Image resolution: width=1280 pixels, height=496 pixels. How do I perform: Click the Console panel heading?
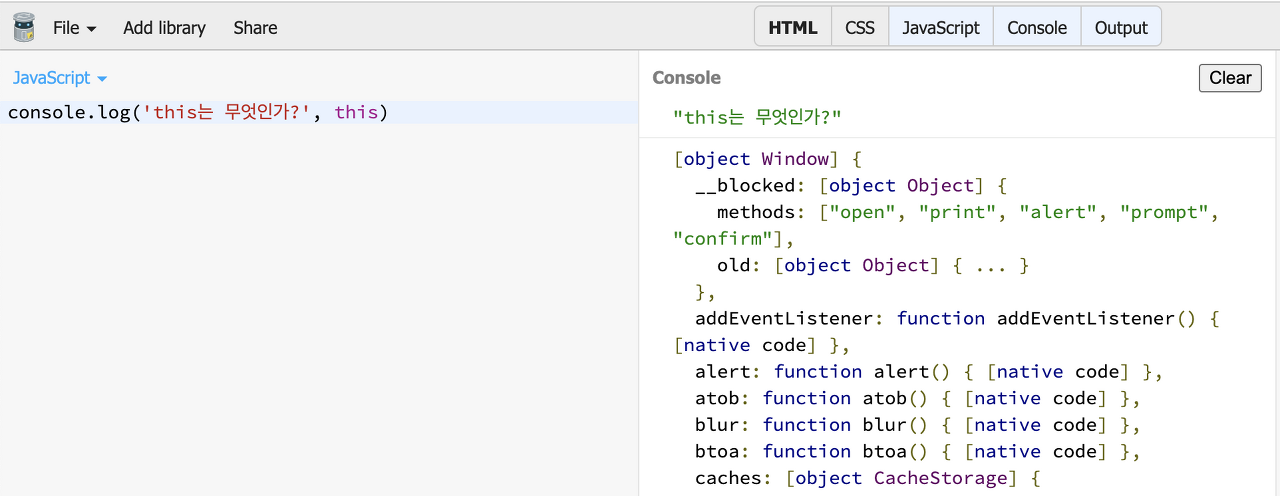click(x=686, y=77)
